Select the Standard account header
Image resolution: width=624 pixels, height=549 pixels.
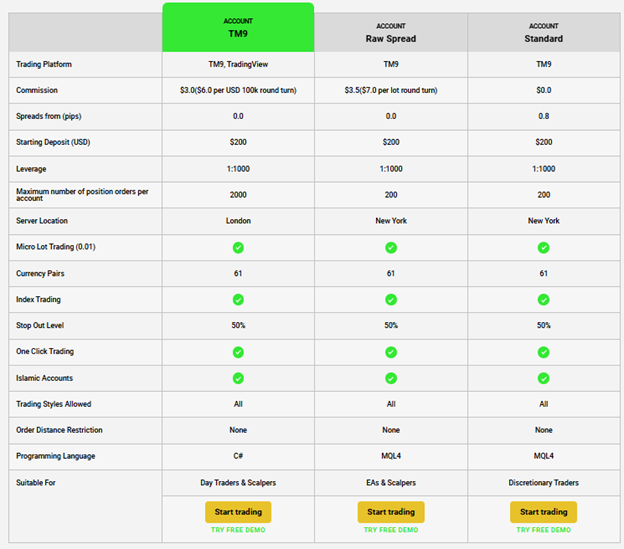click(543, 33)
